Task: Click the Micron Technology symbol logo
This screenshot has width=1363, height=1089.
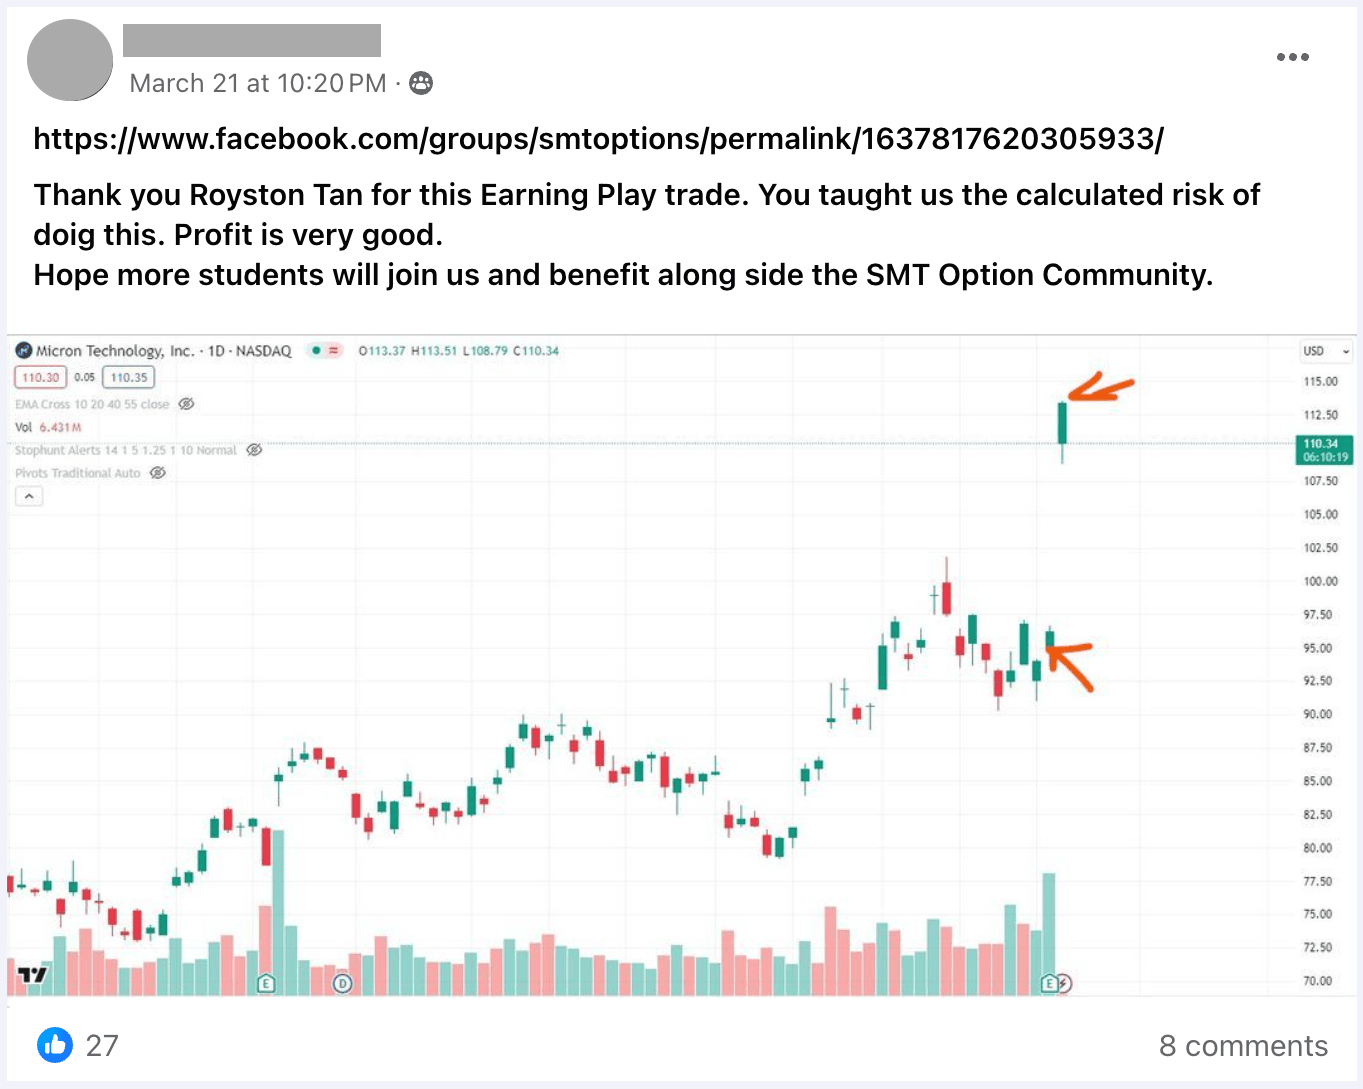Action: (x=24, y=351)
